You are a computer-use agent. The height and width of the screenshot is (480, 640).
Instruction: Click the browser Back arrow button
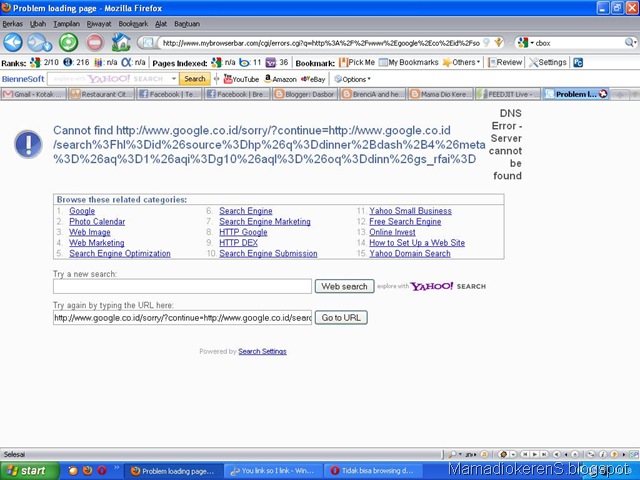point(13,42)
